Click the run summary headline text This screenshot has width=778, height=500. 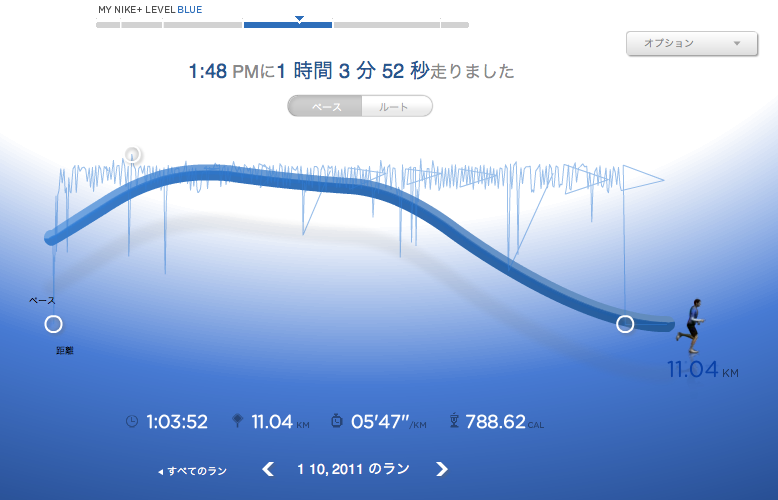click(351, 71)
